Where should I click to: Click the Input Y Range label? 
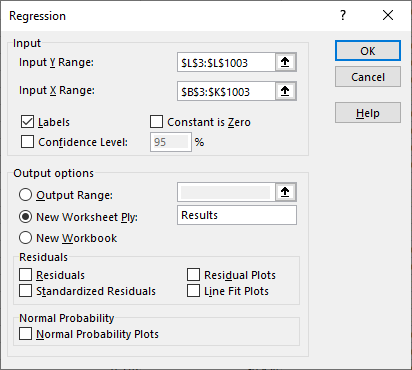(56, 62)
